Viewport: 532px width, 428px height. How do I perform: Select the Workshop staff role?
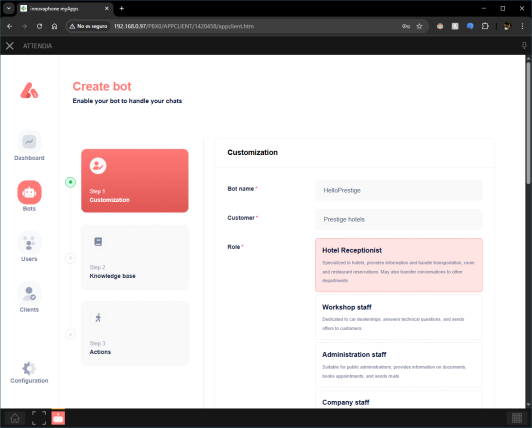399,317
